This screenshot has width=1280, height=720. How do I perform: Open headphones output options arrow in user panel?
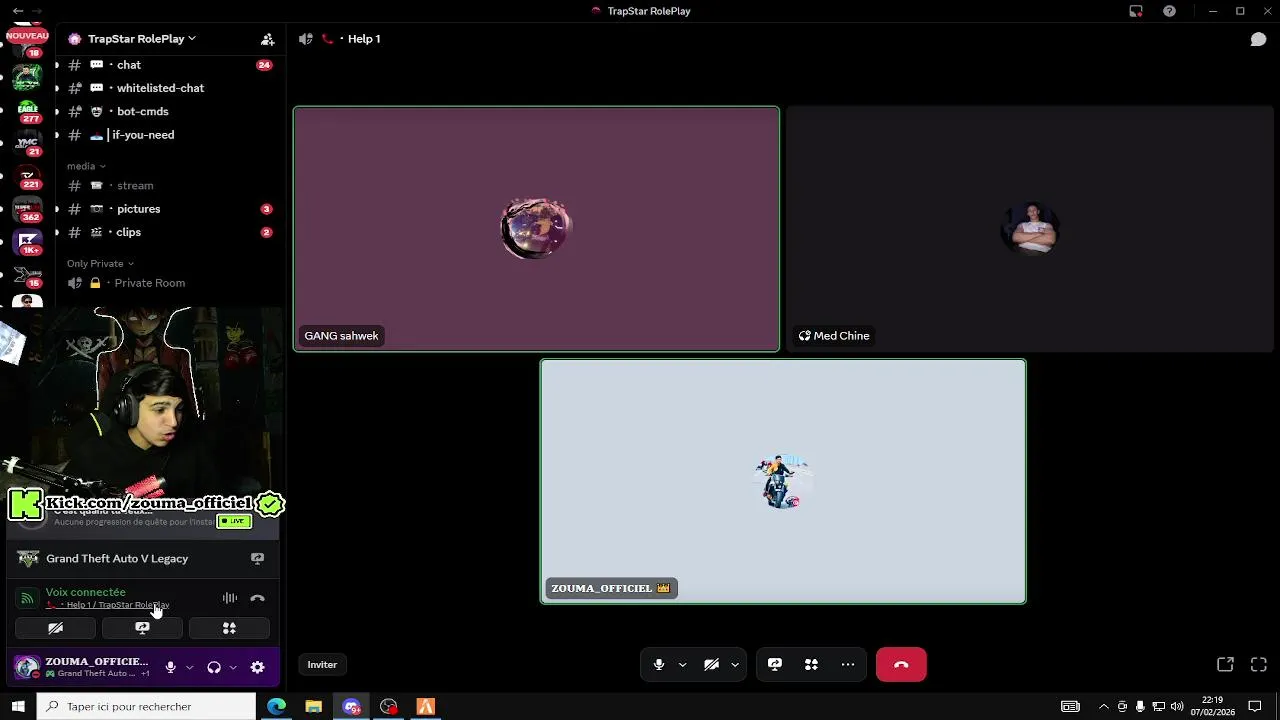click(x=233, y=667)
